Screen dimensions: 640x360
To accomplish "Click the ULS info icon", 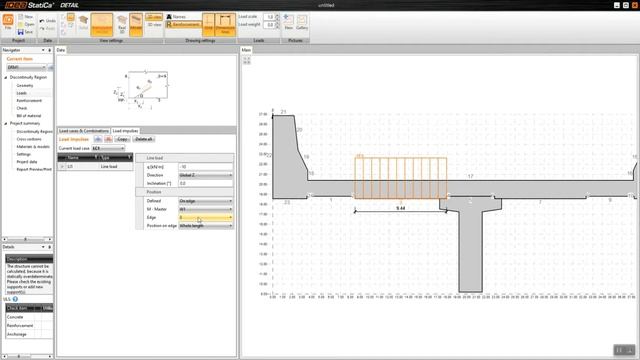I will tap(15, 299).
